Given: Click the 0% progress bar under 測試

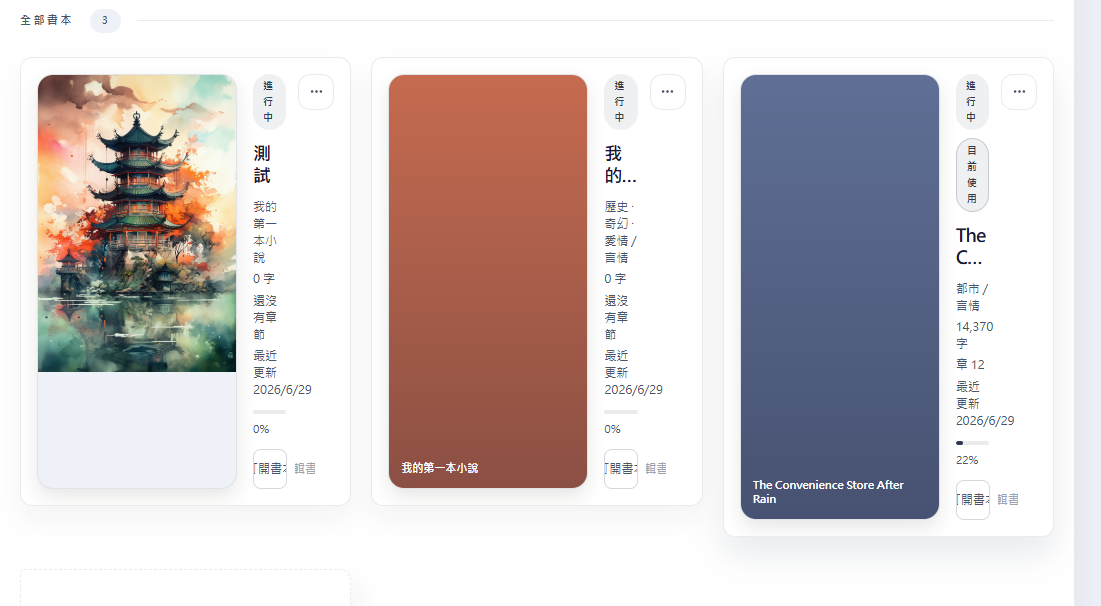Looking at the screenshot, I should pos(269,412).
